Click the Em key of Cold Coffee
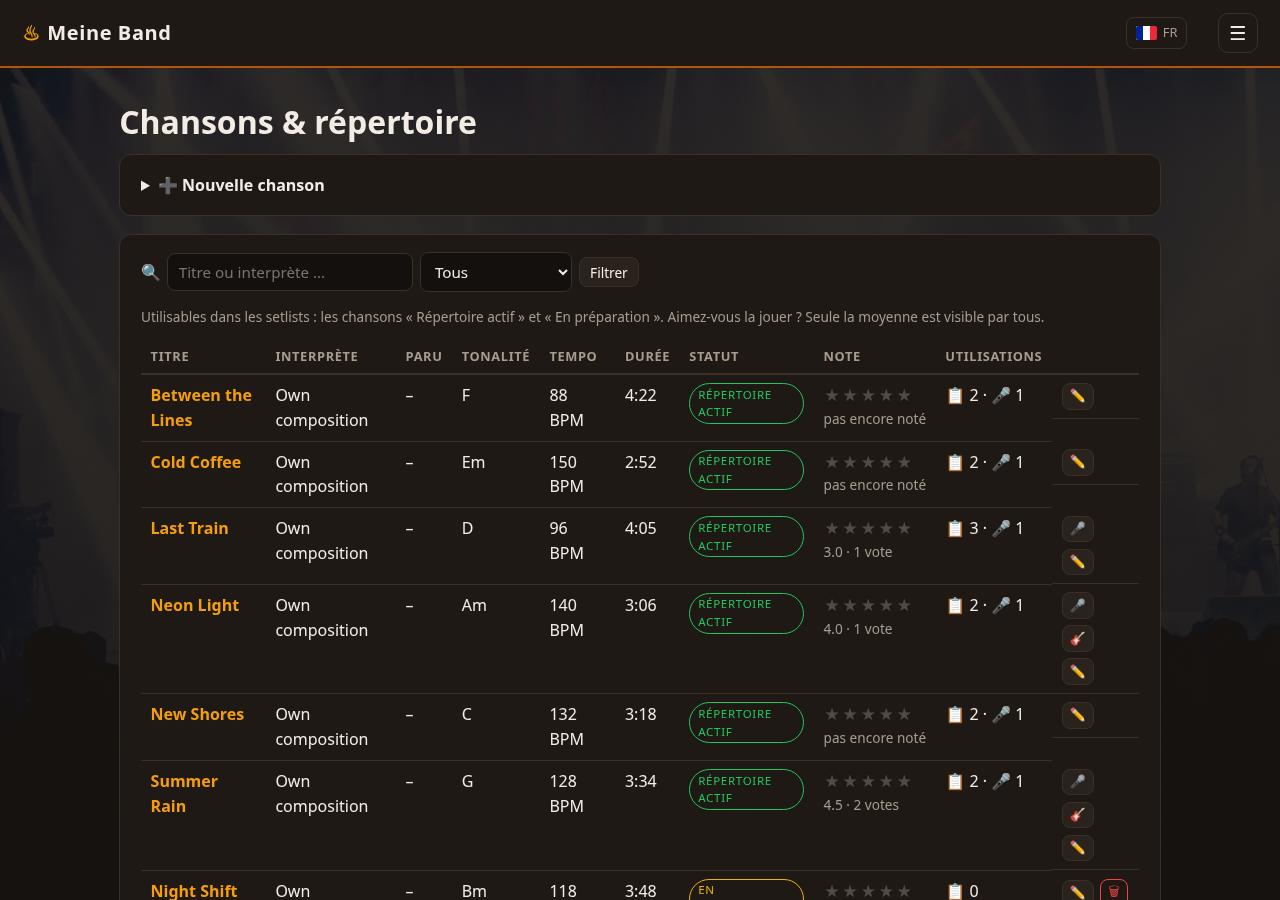This screenshot has height=900, width=1280. click(473, 462)
